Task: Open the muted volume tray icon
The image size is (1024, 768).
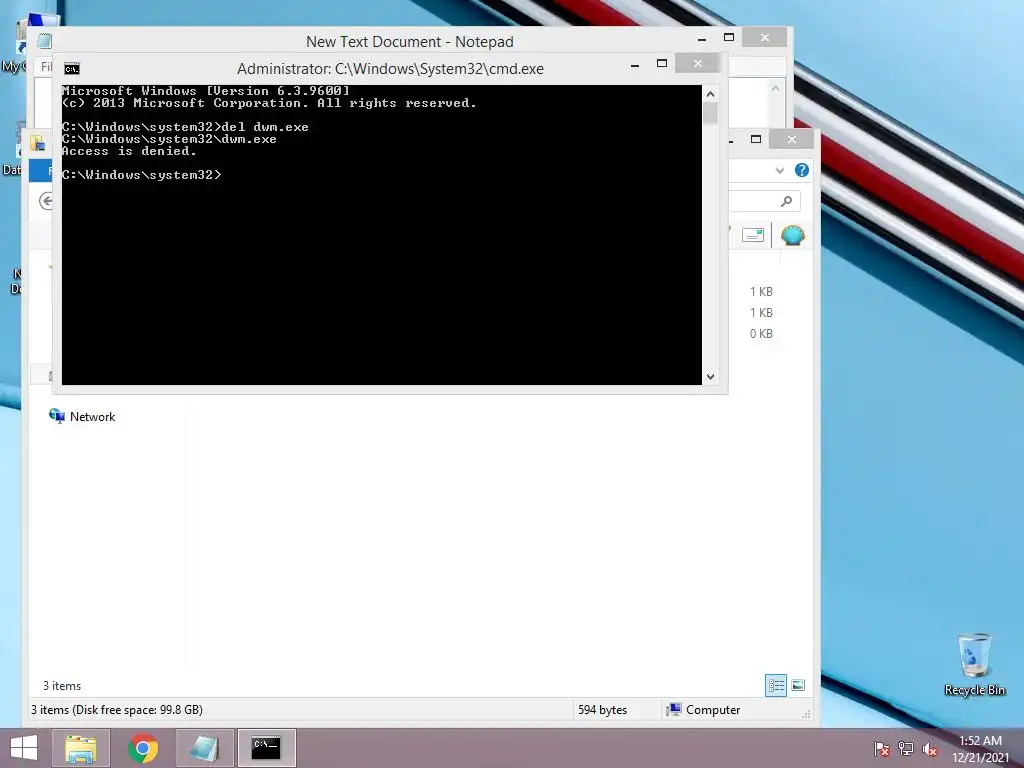Action: (x=930, y=749)
